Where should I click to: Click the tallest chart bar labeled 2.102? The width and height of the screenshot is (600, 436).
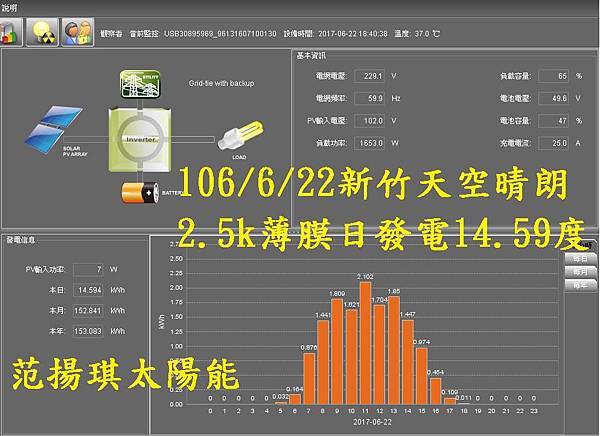click(x=365, y=343)
